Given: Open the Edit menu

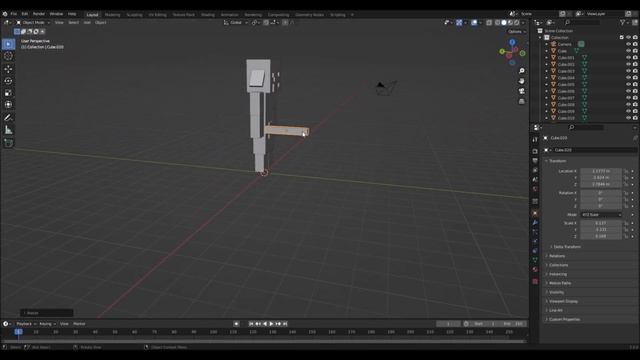Looking at the screenshot, I should 24,14.
